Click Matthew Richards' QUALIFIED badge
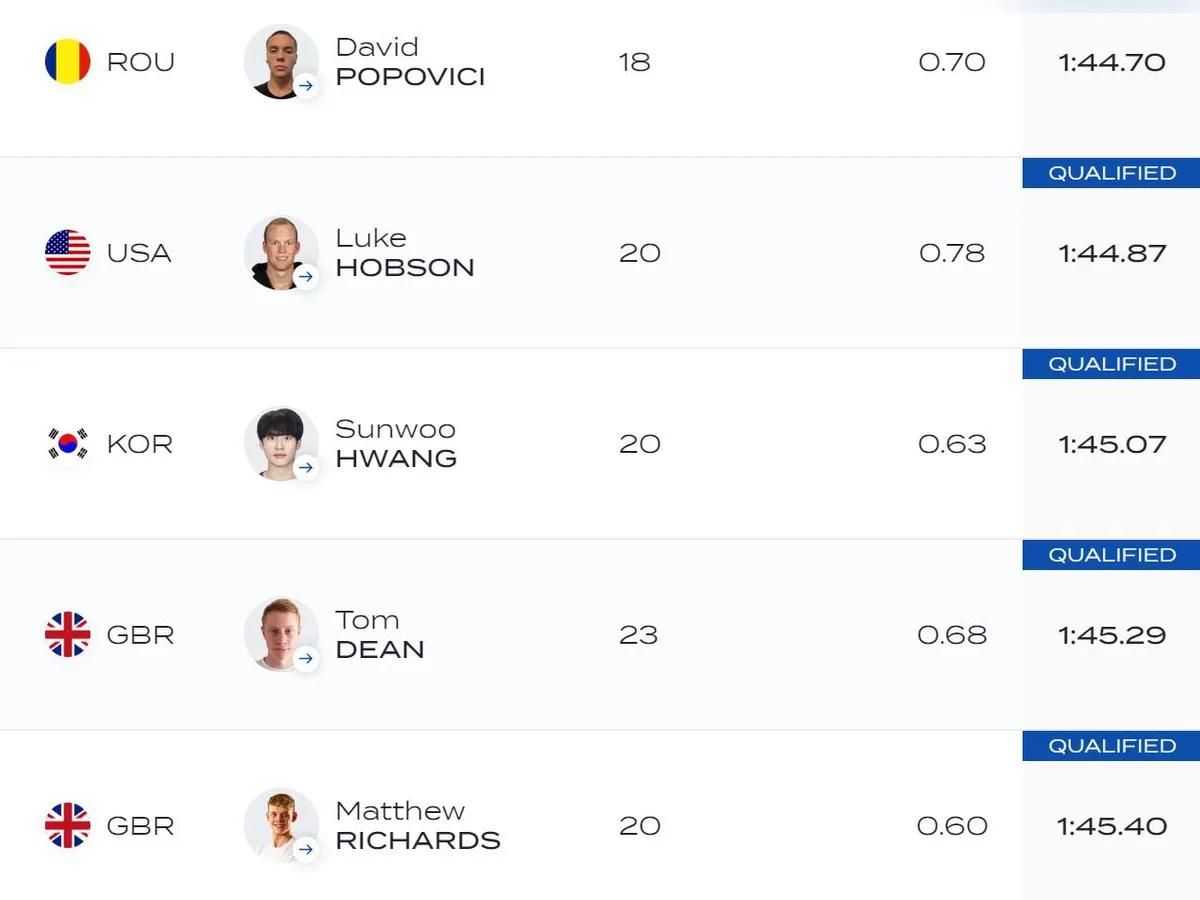Viewport: 1200px width, 900px height. tap(1111, 746)
